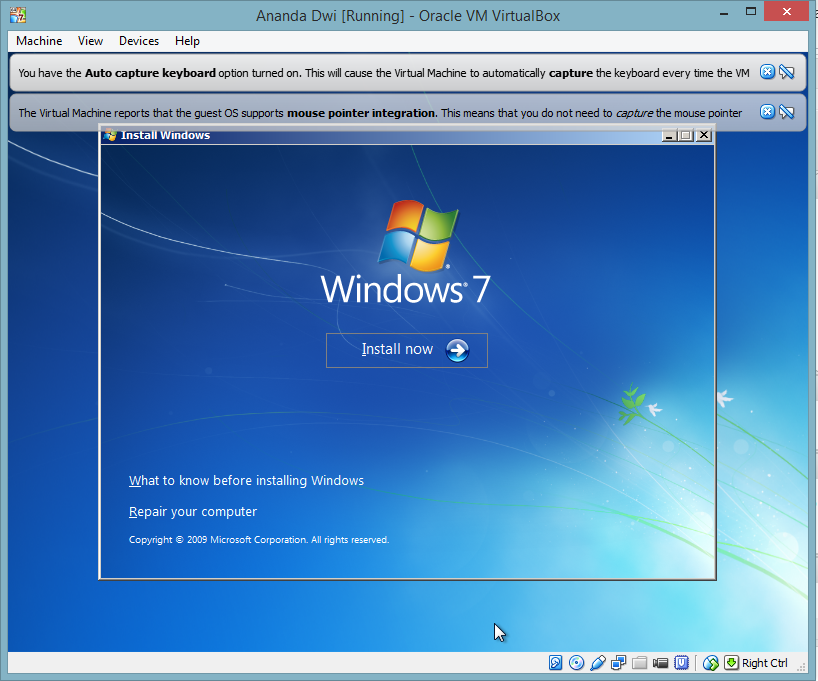
Task: Dismiss the Auto capture keyboard notification
Action: tap(767, 72)
